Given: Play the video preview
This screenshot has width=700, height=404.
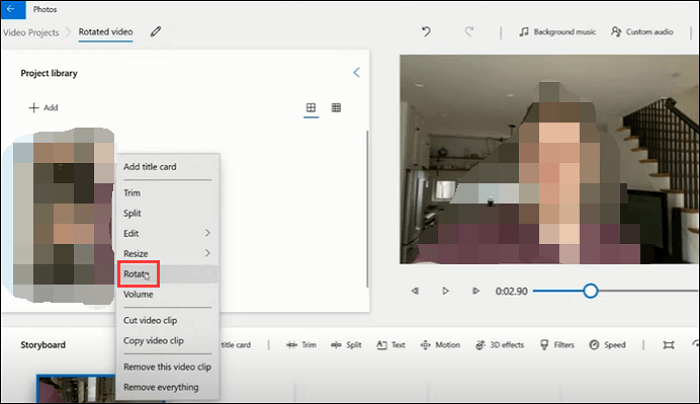Looking at the screenshot, I should (446, 291).
